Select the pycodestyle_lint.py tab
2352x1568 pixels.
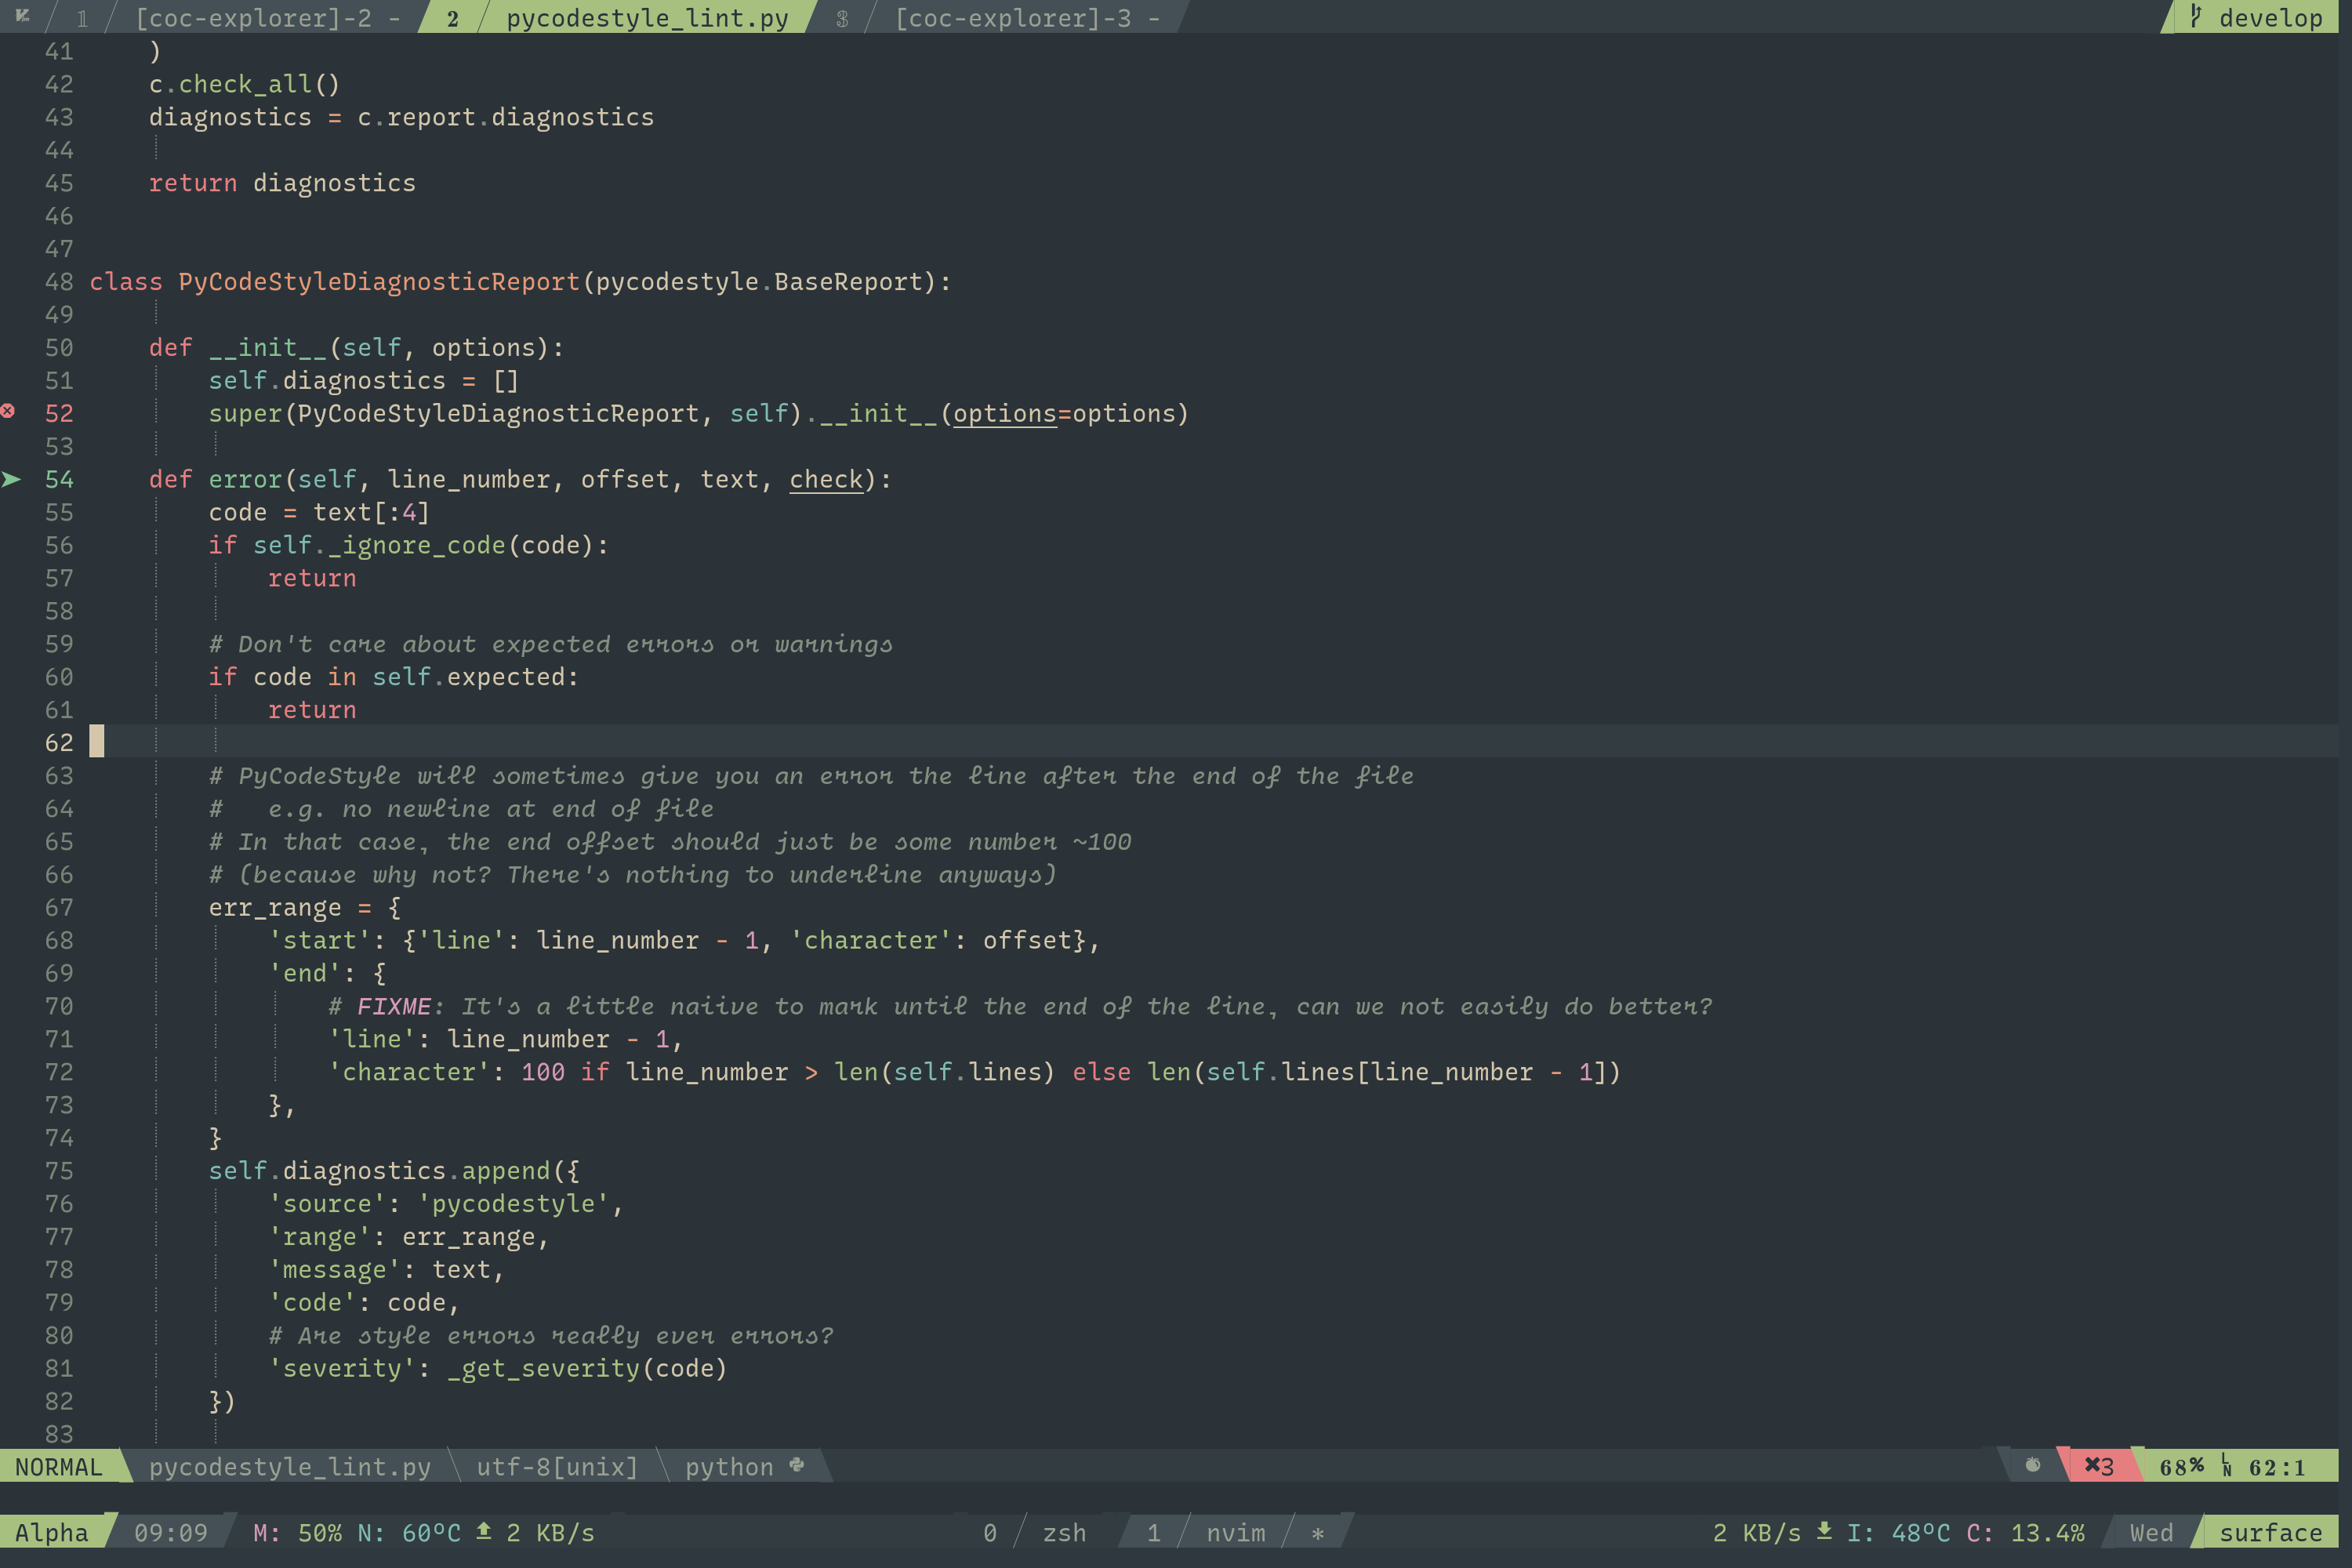point(646,18)
